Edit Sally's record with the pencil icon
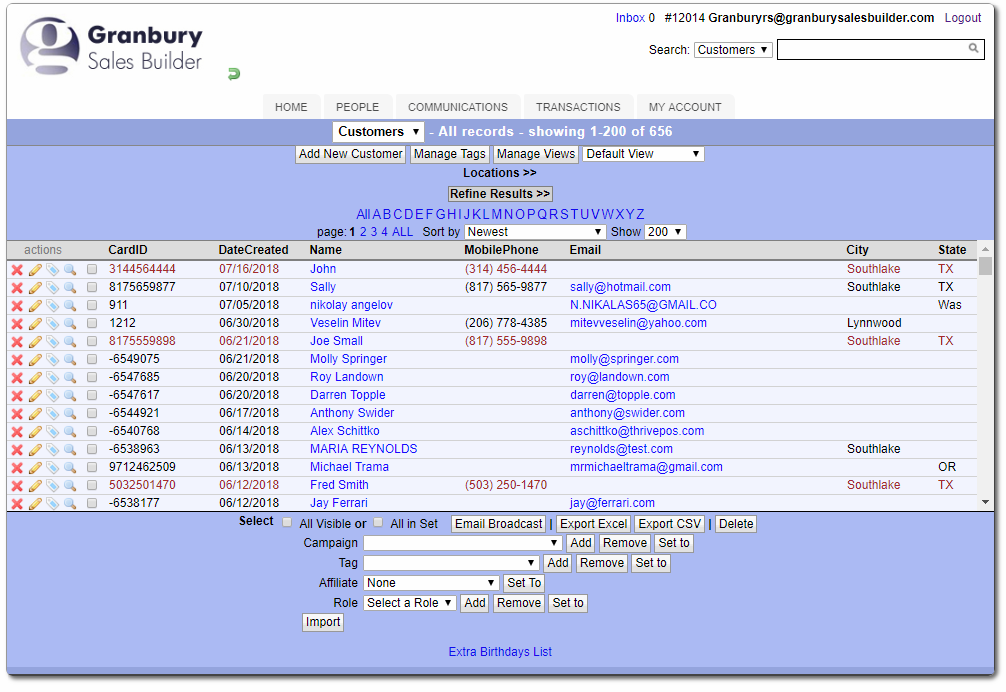Screen dimensions: 1006x692 pos(35,287)
